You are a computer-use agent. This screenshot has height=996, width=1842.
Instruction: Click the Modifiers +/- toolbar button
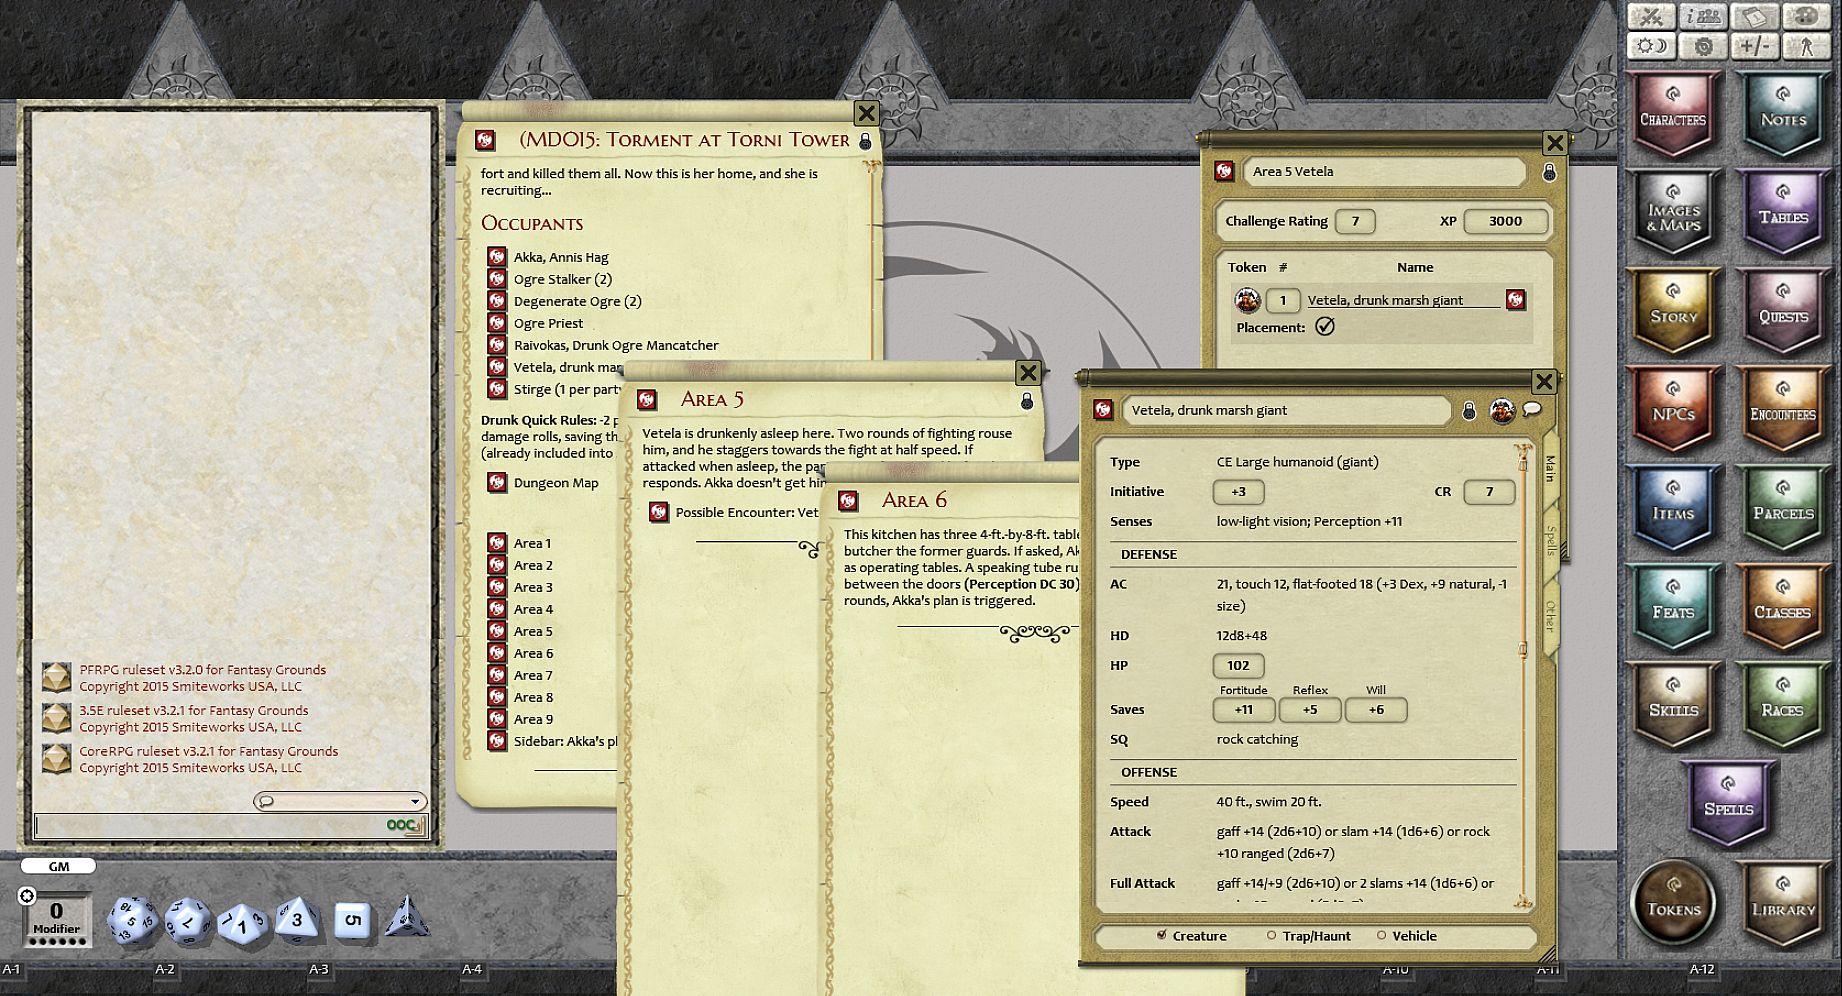[x=1754, y=46]
